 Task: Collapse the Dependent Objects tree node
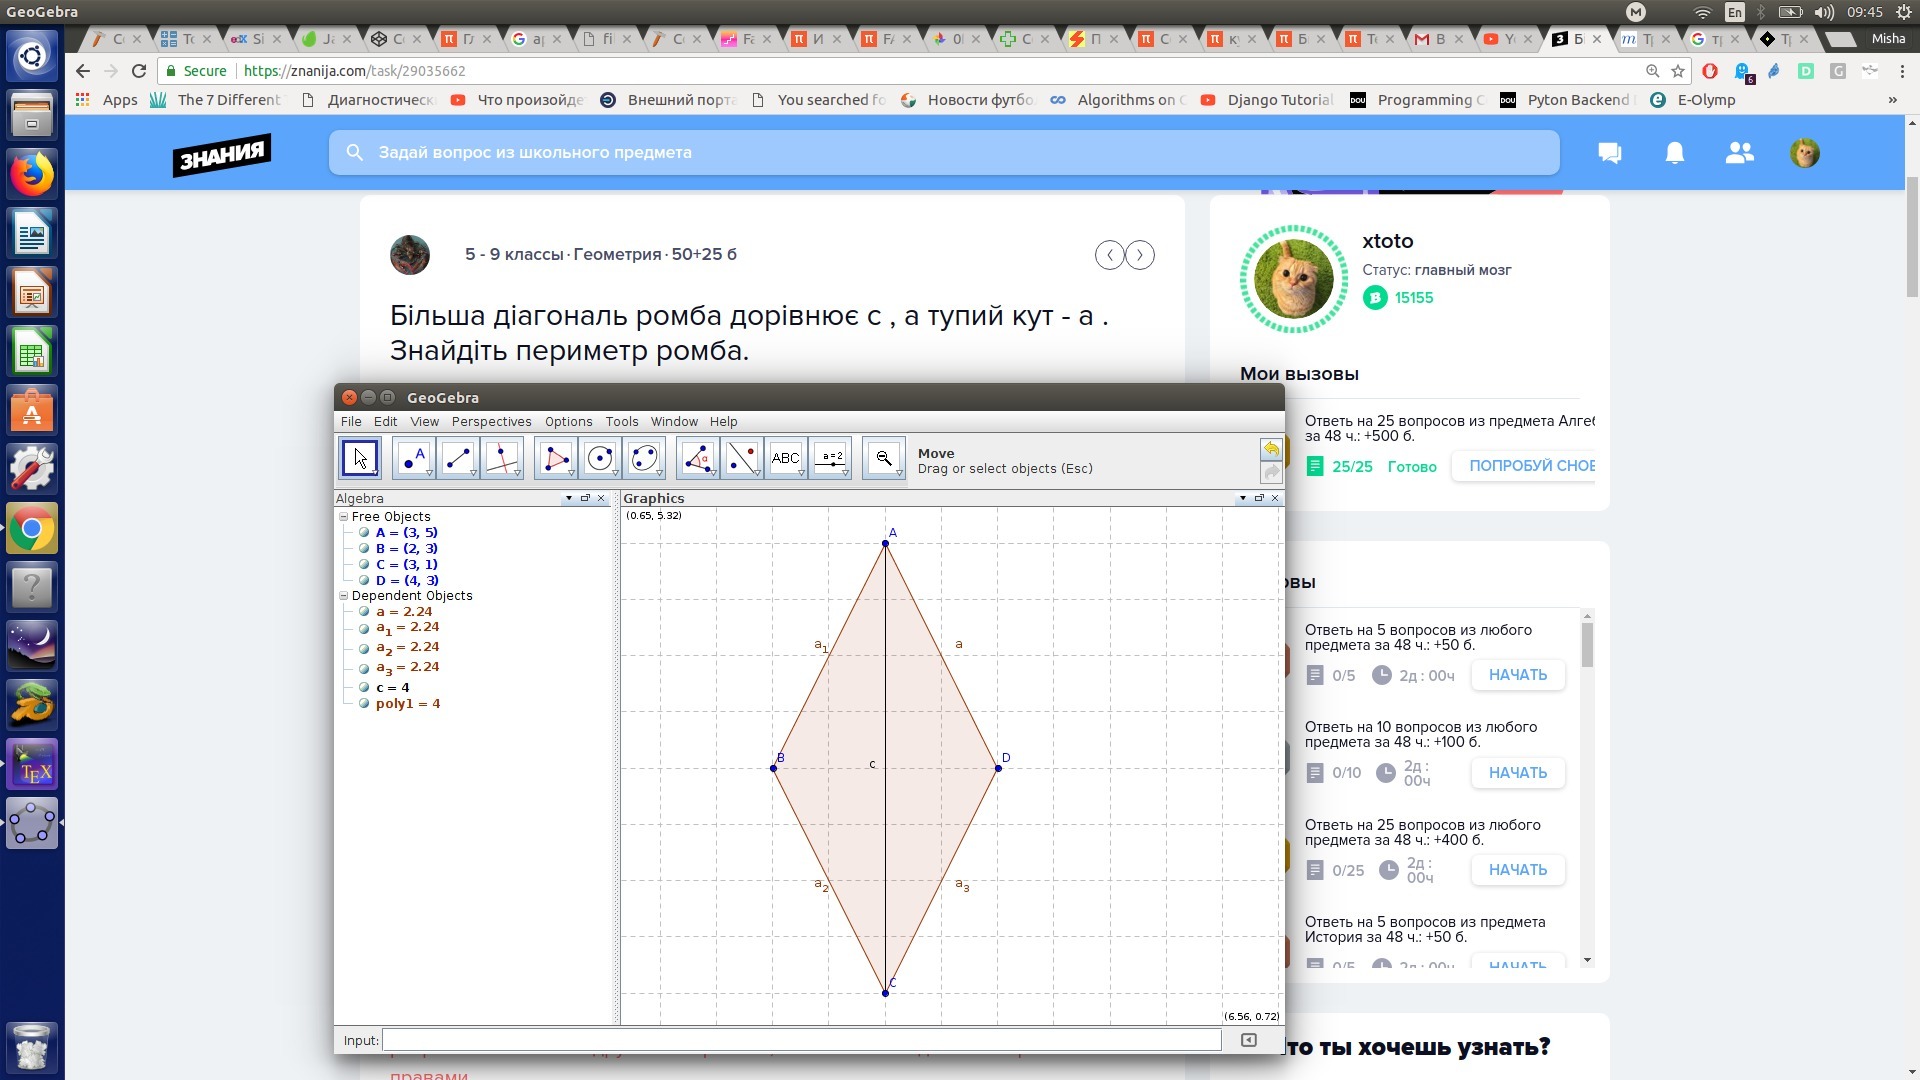[x=344, y=596]
